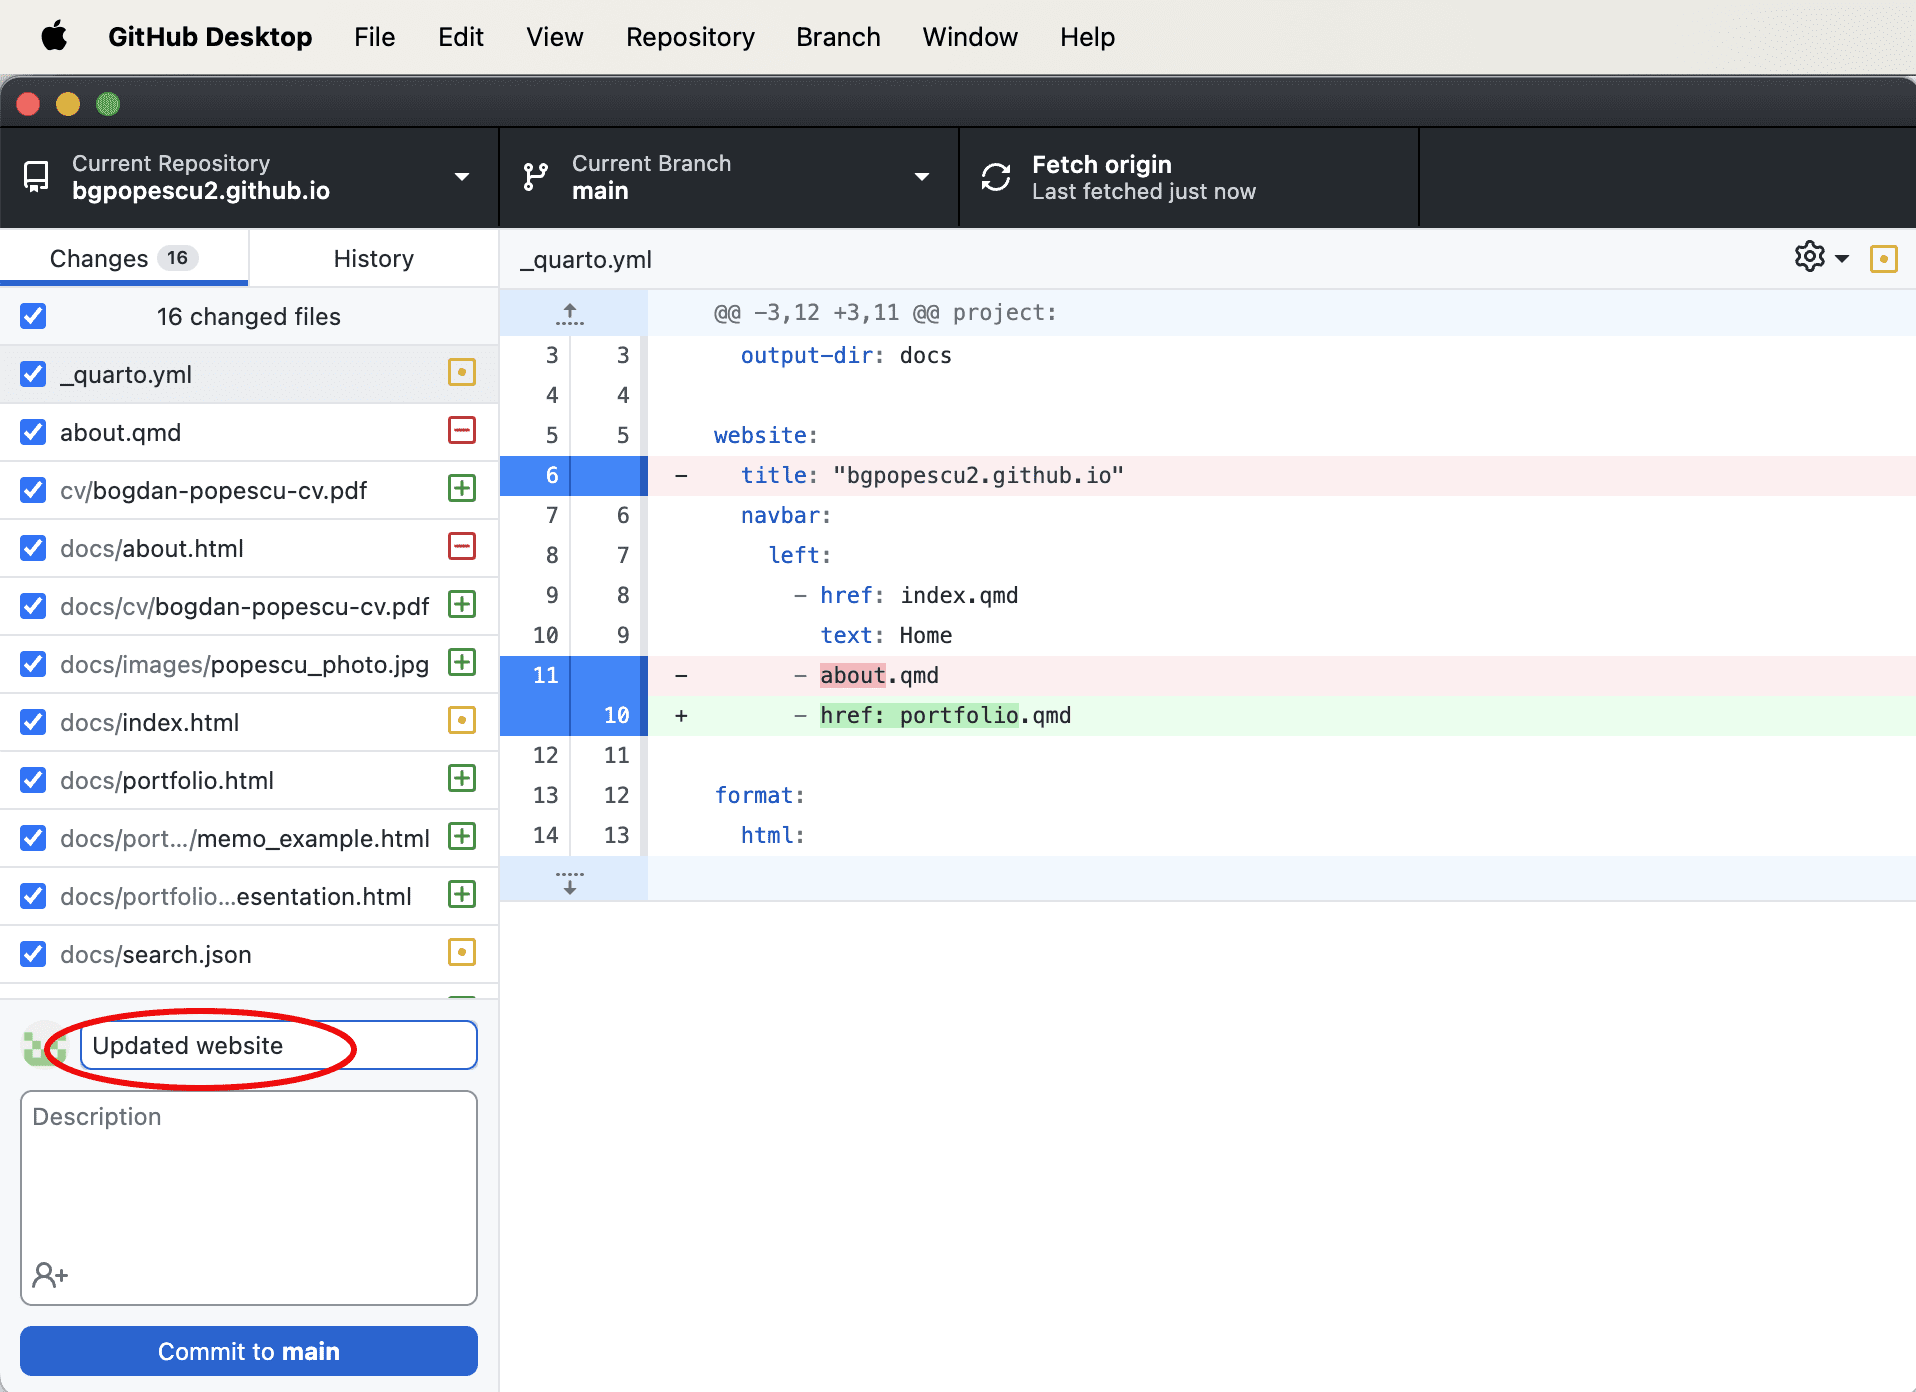Image resolution: width=1916 pixels, height=1392 pixels.
Task: Expand the diff downward below line 14
Action: (x=570, y=881)
